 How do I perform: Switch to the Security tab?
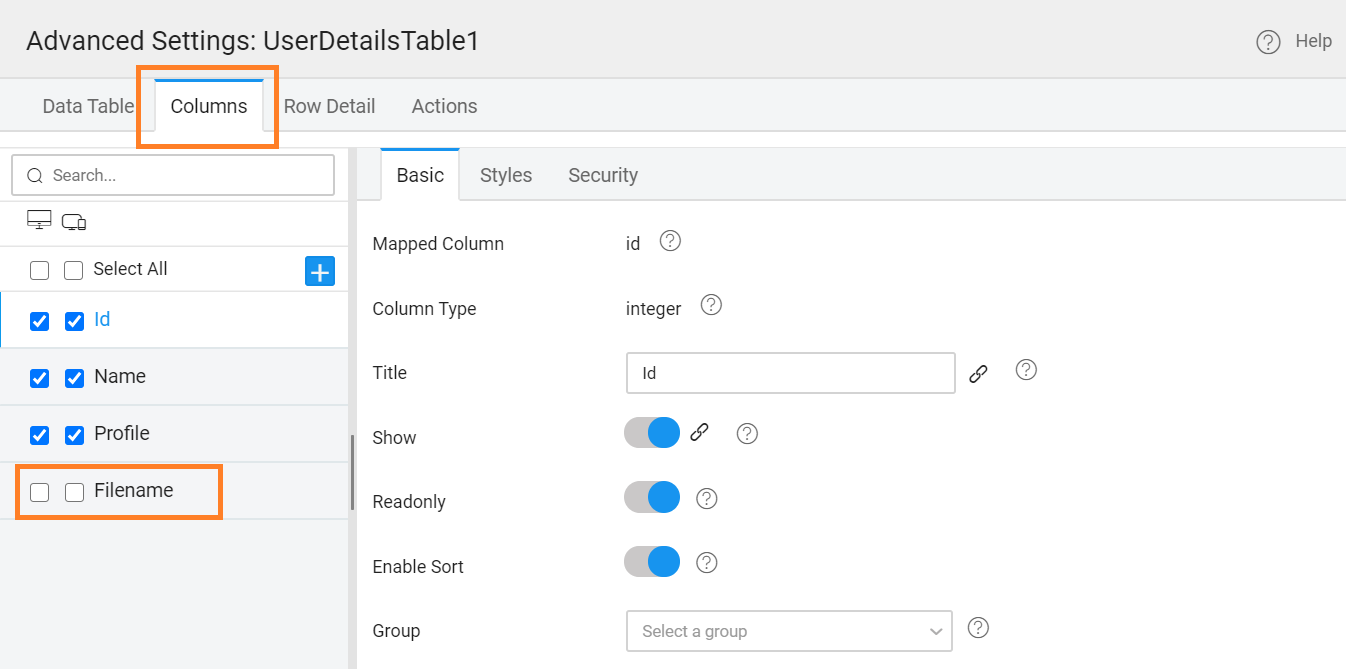click(x=602, y=175)
